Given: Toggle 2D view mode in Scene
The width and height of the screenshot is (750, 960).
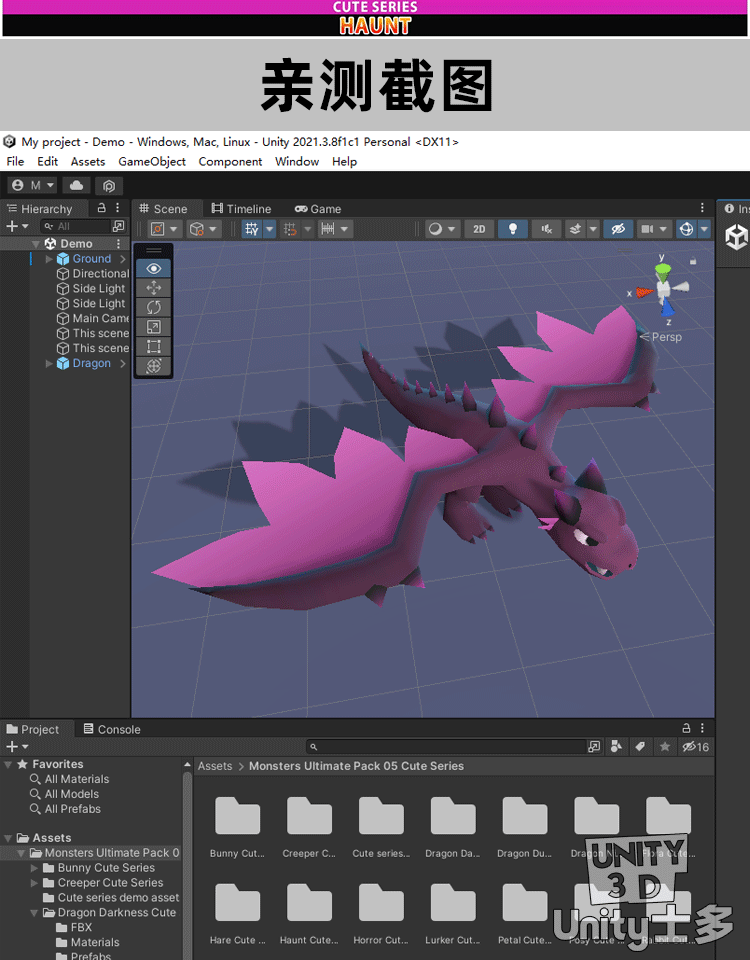Looking at the screenshot, I should pos(479,229).
